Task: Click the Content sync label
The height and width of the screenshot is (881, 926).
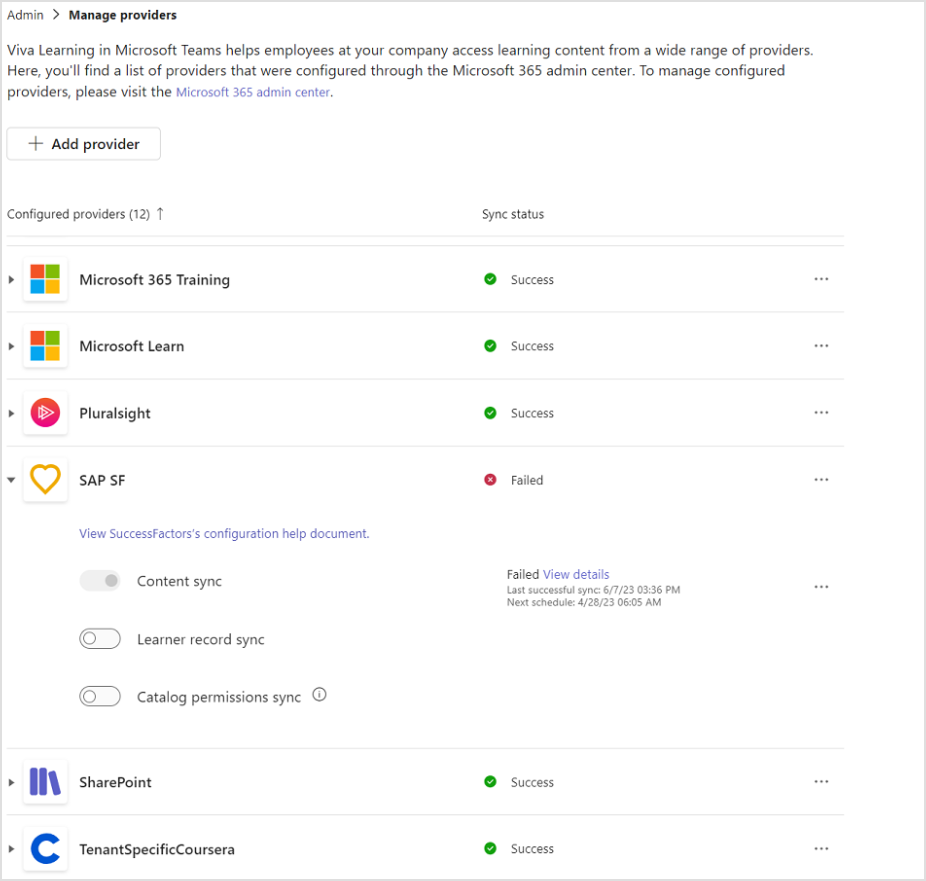Action: (x=180, y=582)
